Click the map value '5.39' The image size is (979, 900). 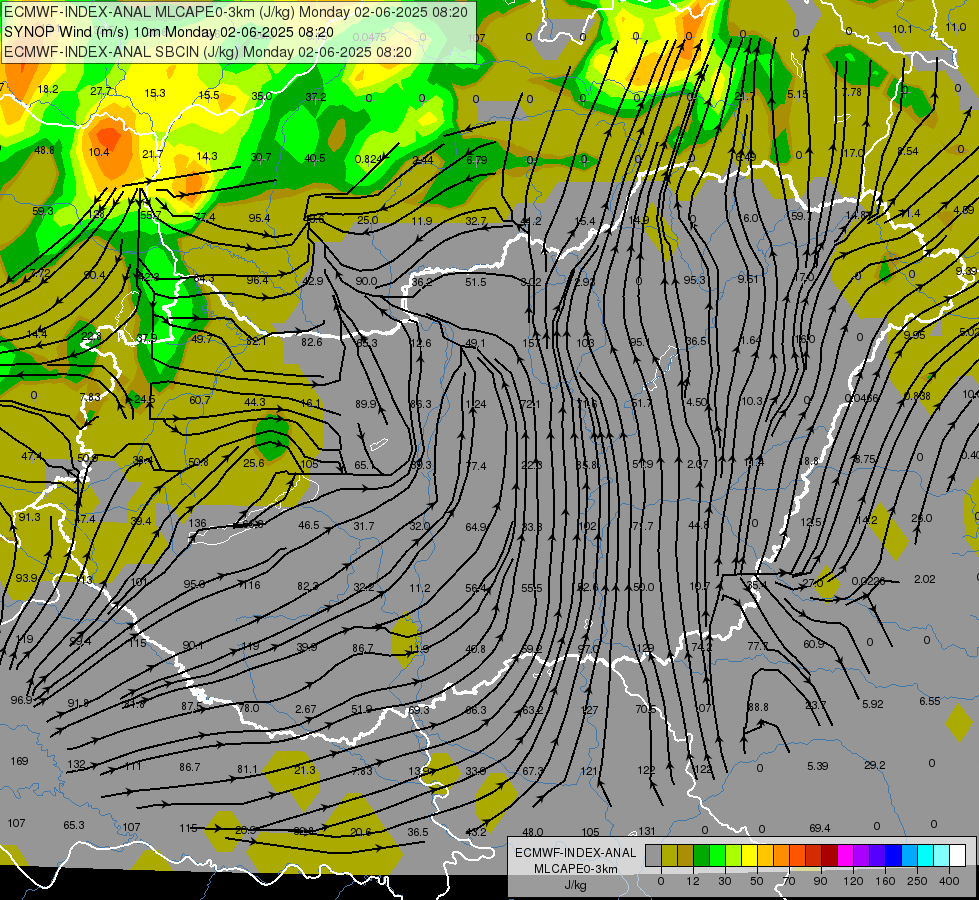pyautogui.click(x=818, y=766)
